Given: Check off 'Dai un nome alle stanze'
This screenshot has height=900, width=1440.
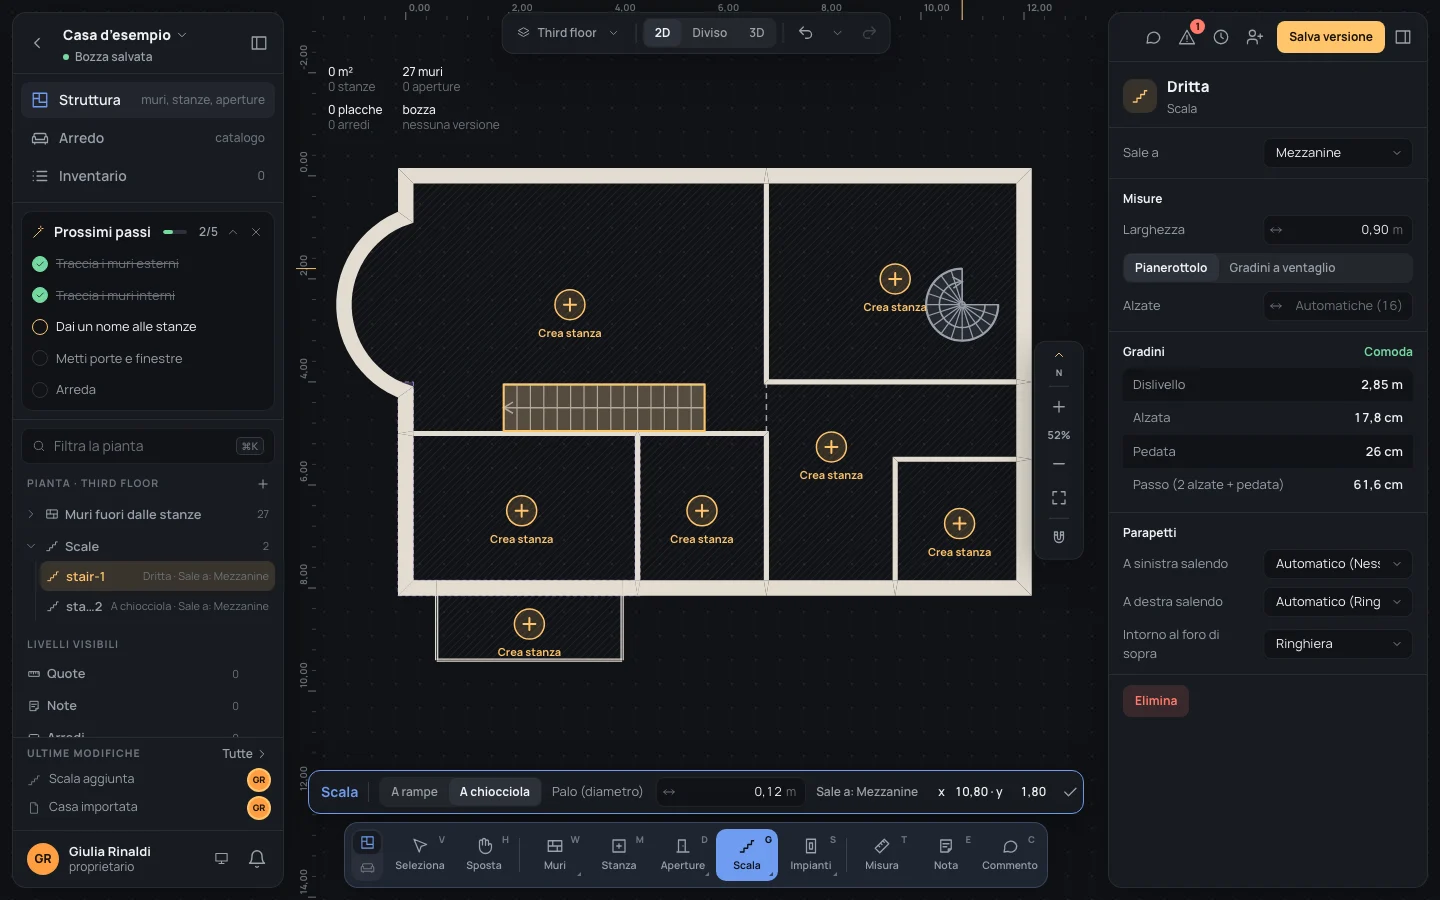Looking at the screenshot, I should 40,327.
